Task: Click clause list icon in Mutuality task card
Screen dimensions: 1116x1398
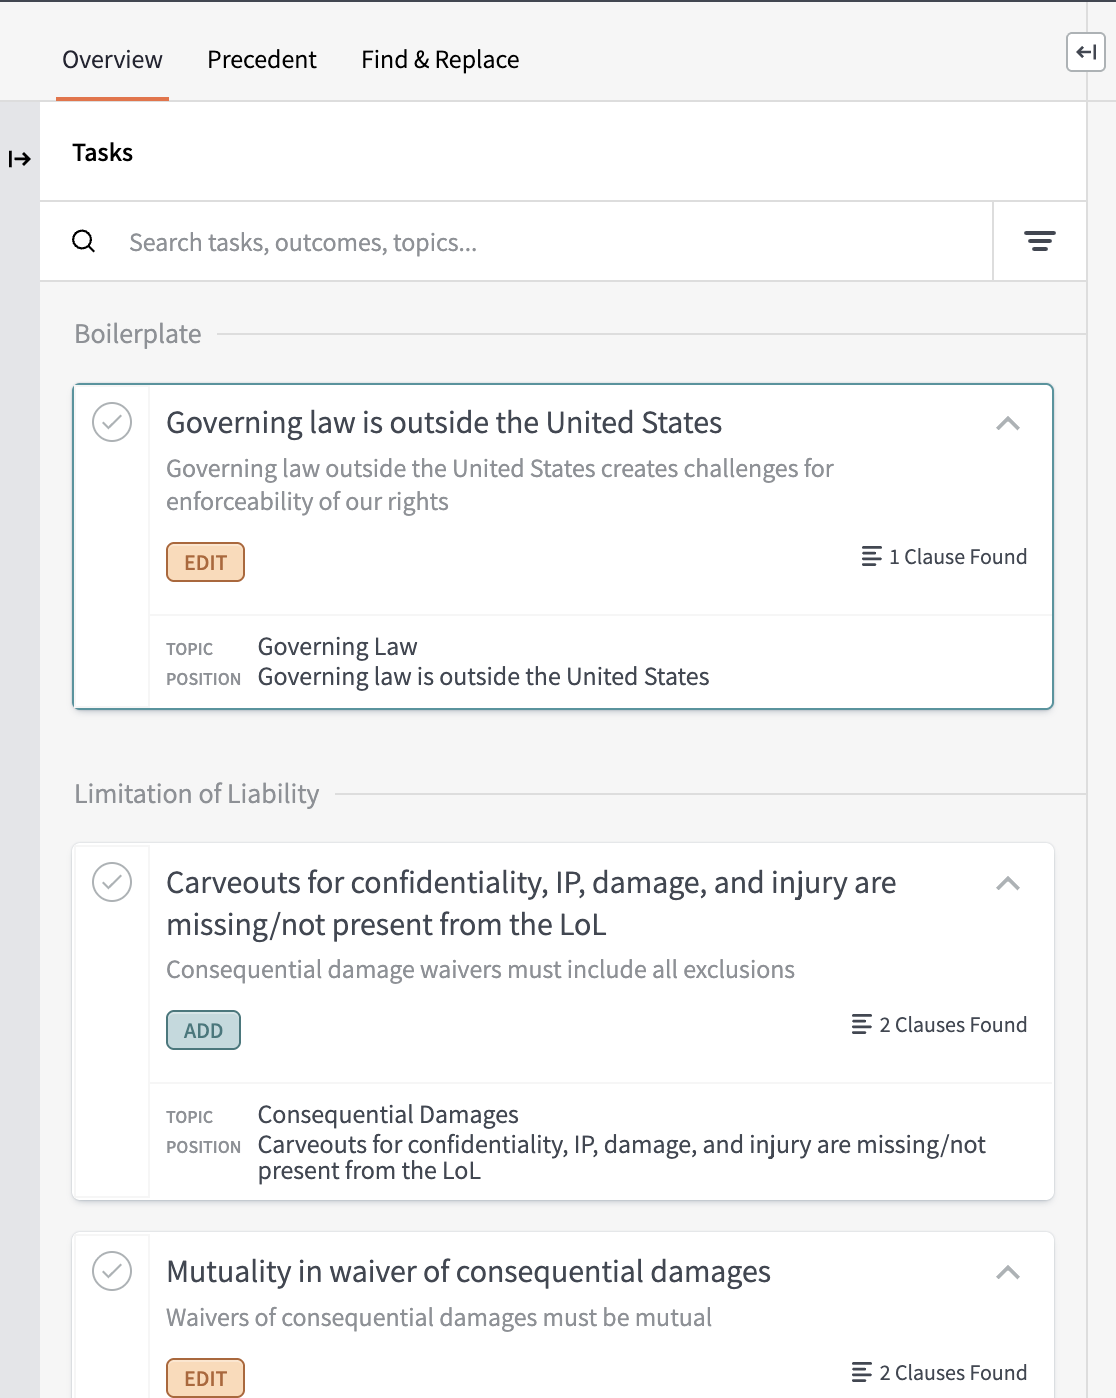Action: click(861, 1372)
